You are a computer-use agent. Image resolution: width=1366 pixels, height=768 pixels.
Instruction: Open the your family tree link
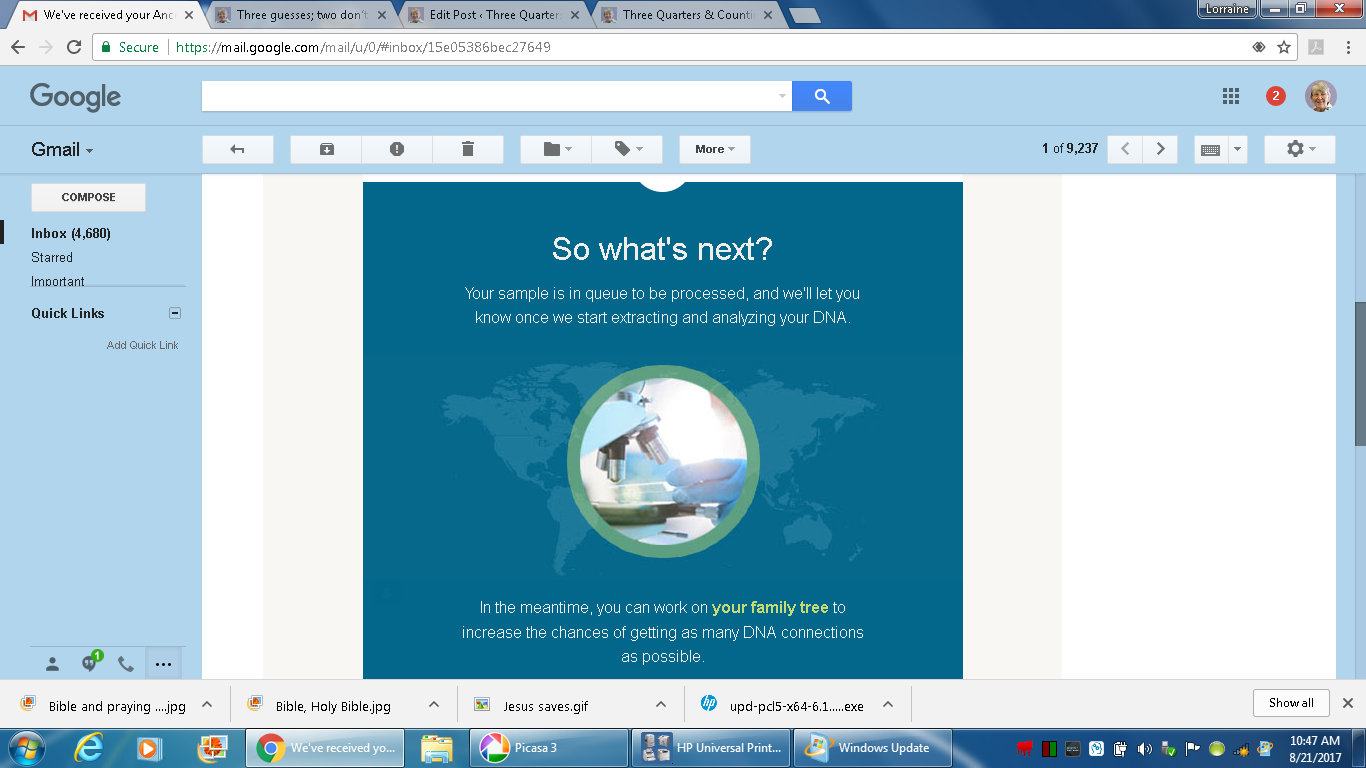(770, 607)
